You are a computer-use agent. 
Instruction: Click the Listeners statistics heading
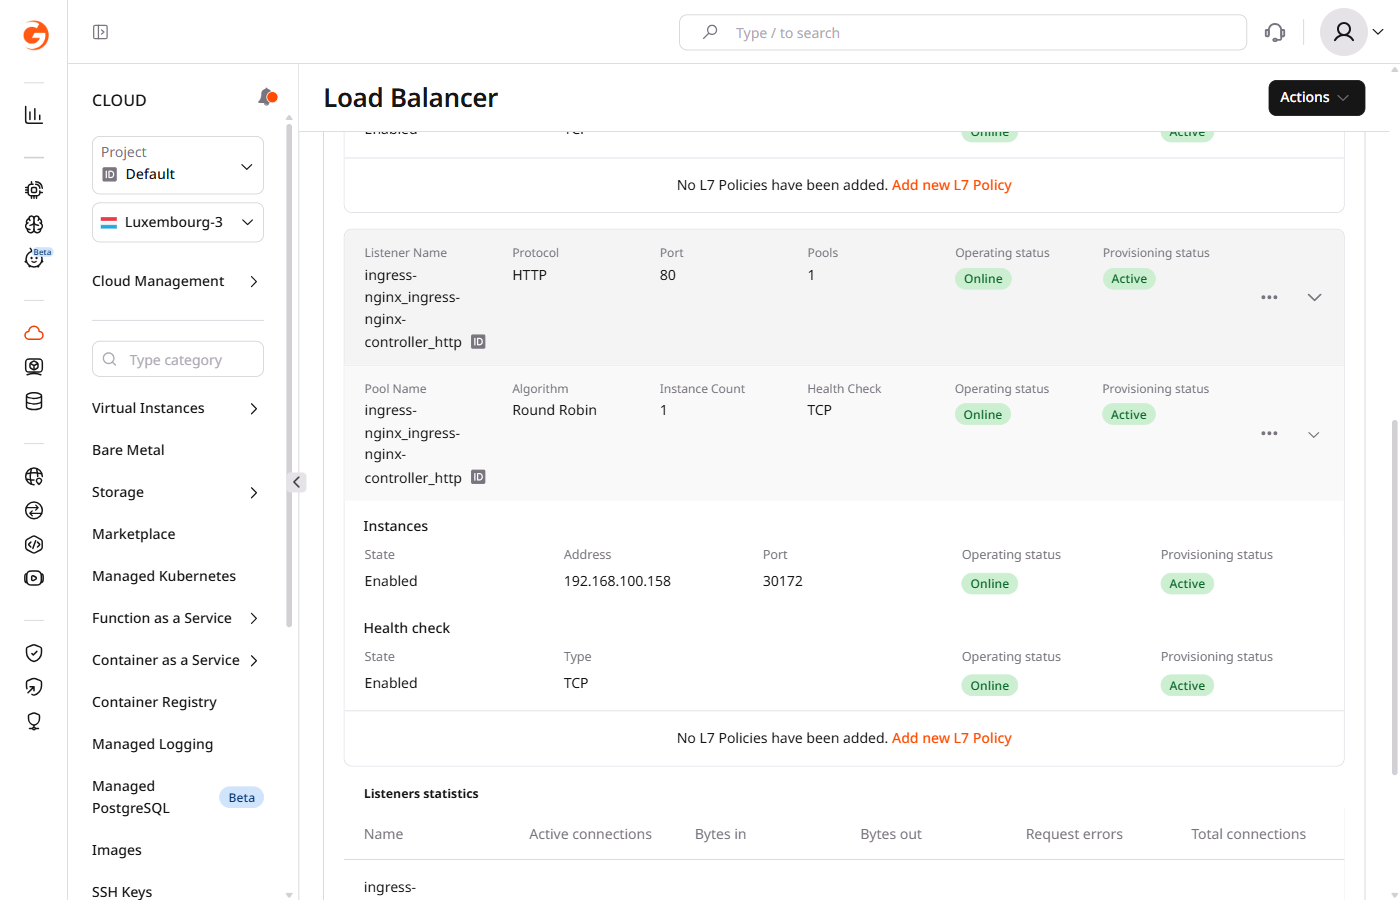coord(421,794)
